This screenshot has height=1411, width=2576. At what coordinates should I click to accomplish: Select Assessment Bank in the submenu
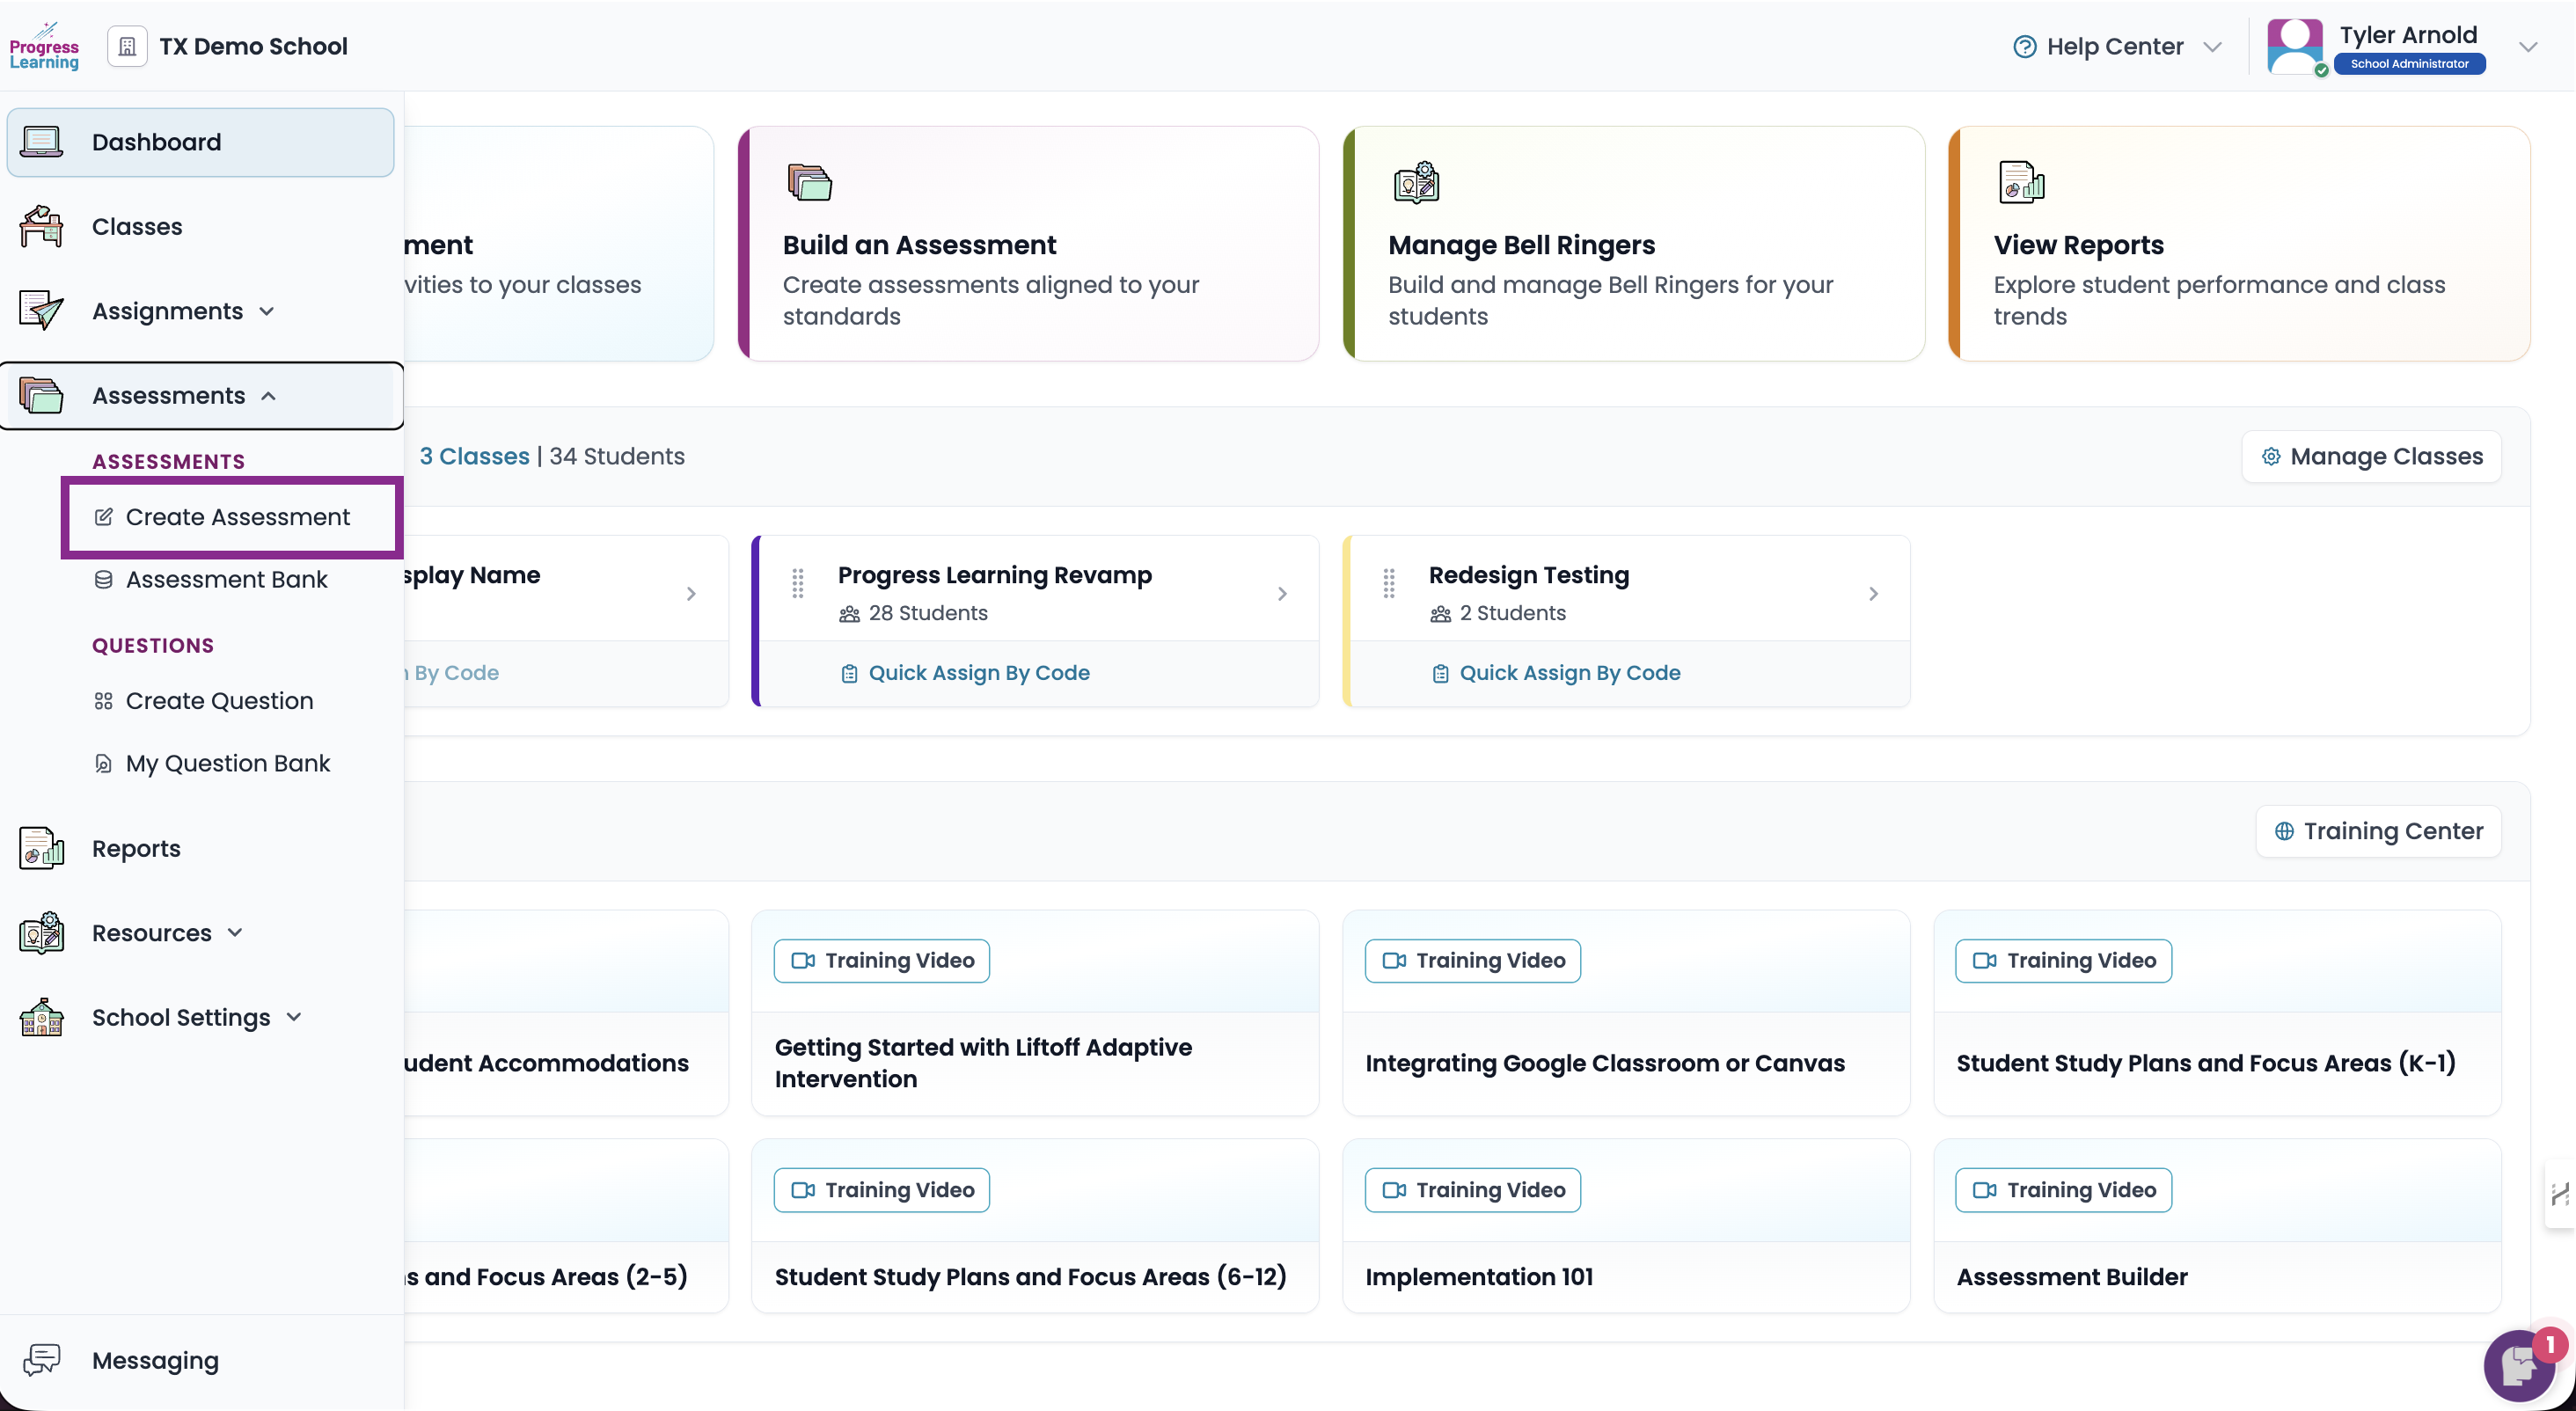coord(226,580)
